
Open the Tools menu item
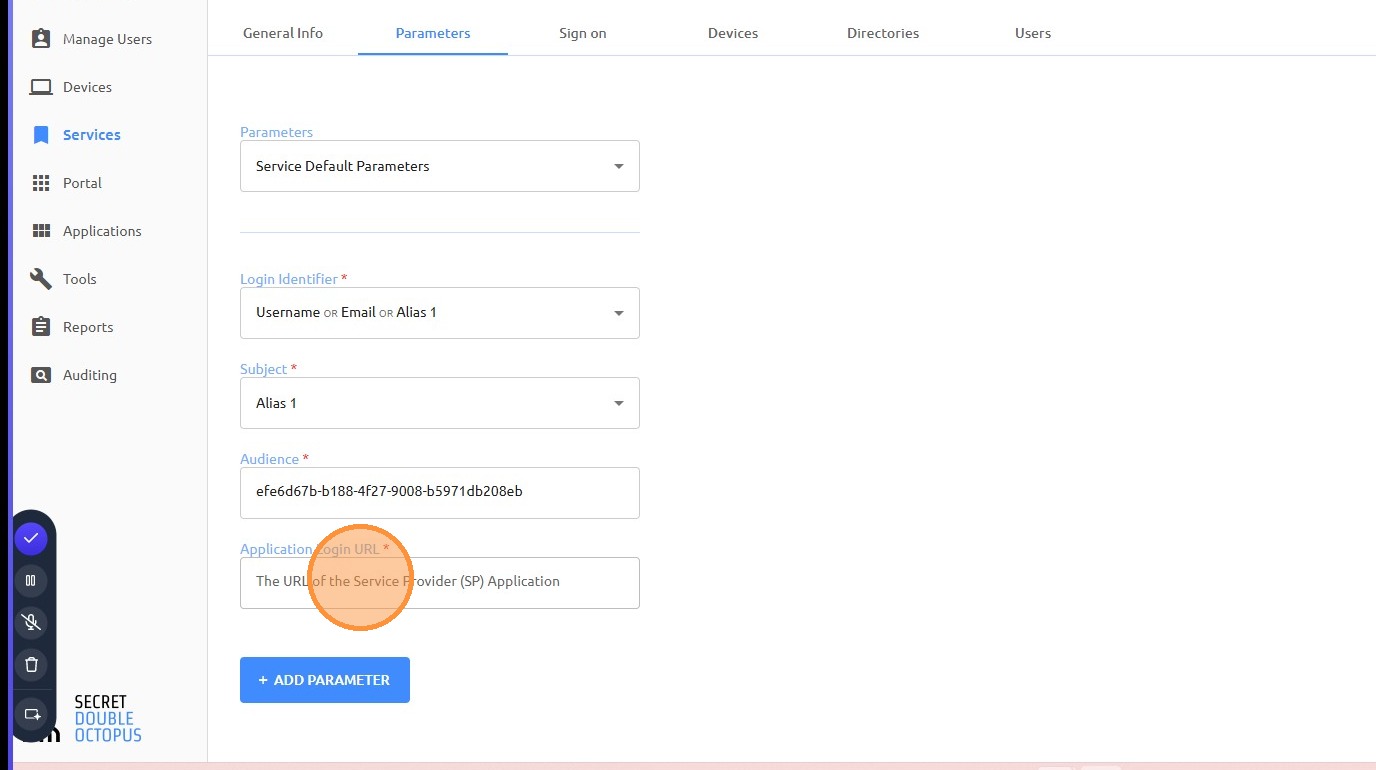click(80, 279)
